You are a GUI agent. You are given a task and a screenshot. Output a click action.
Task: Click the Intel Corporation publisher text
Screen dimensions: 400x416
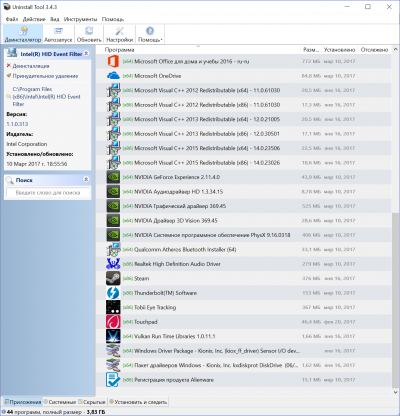27,144
